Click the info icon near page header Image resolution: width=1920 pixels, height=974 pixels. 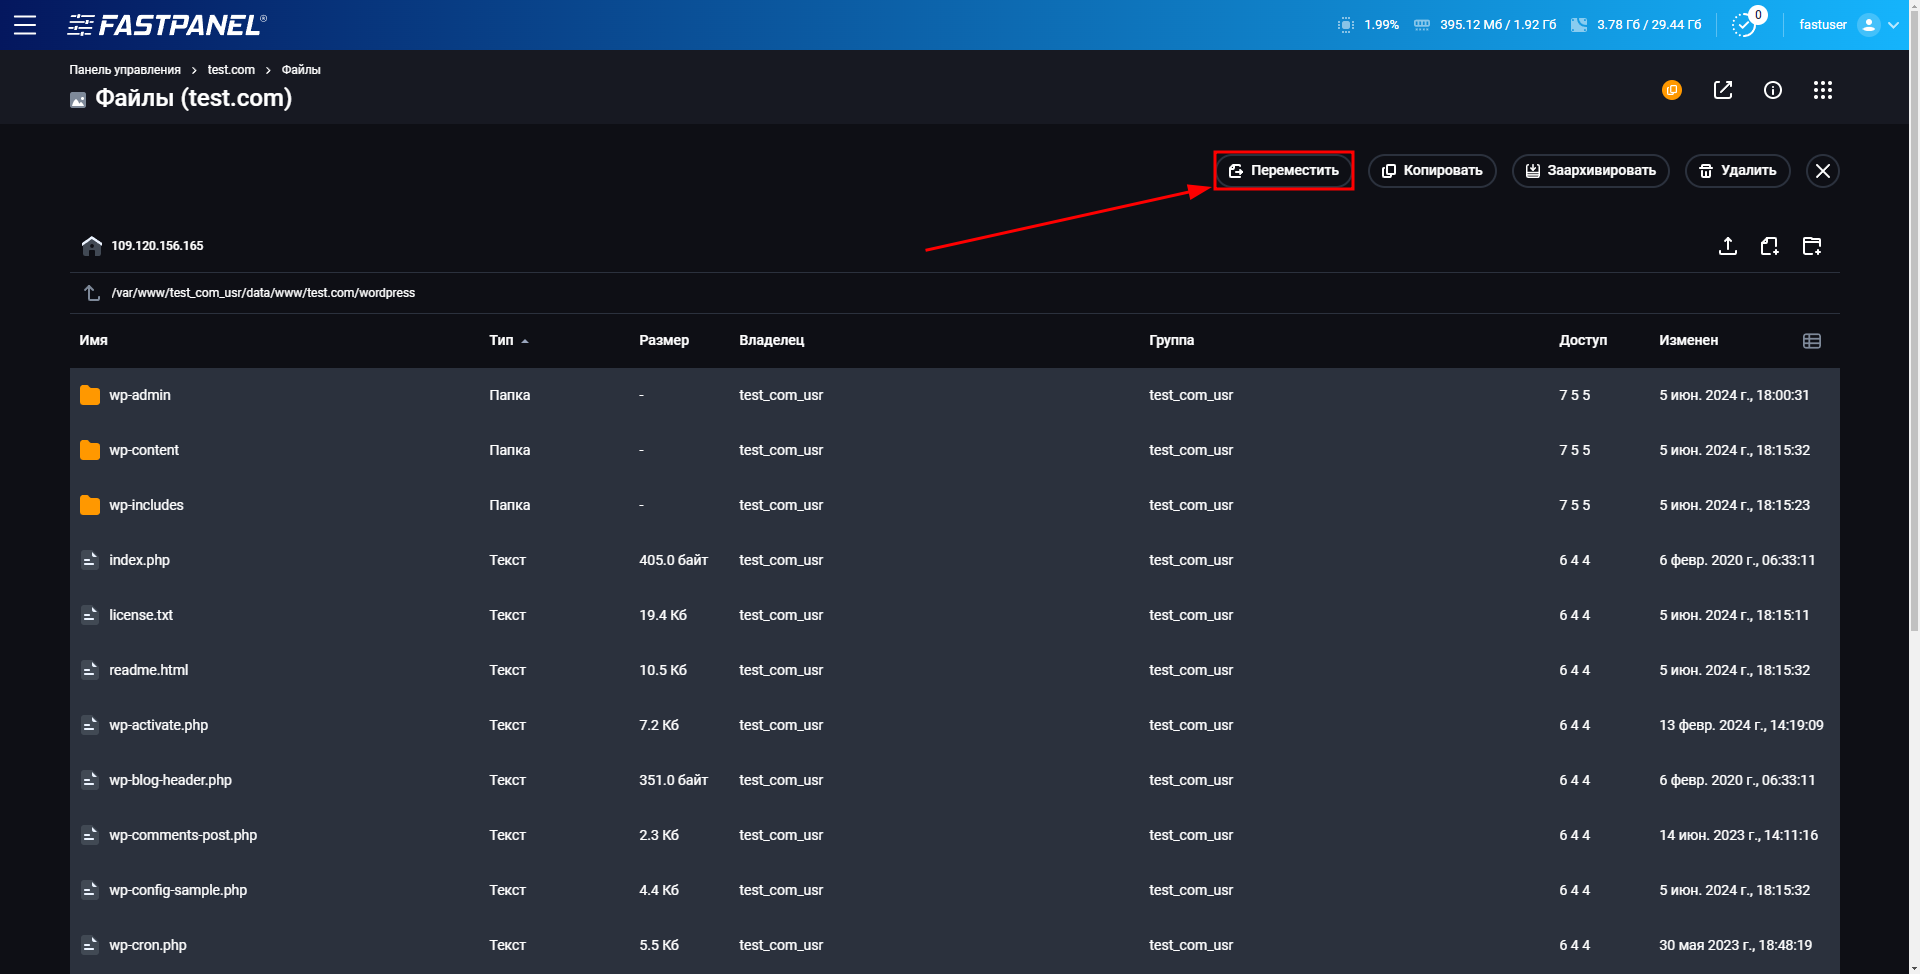[1773, 90]
